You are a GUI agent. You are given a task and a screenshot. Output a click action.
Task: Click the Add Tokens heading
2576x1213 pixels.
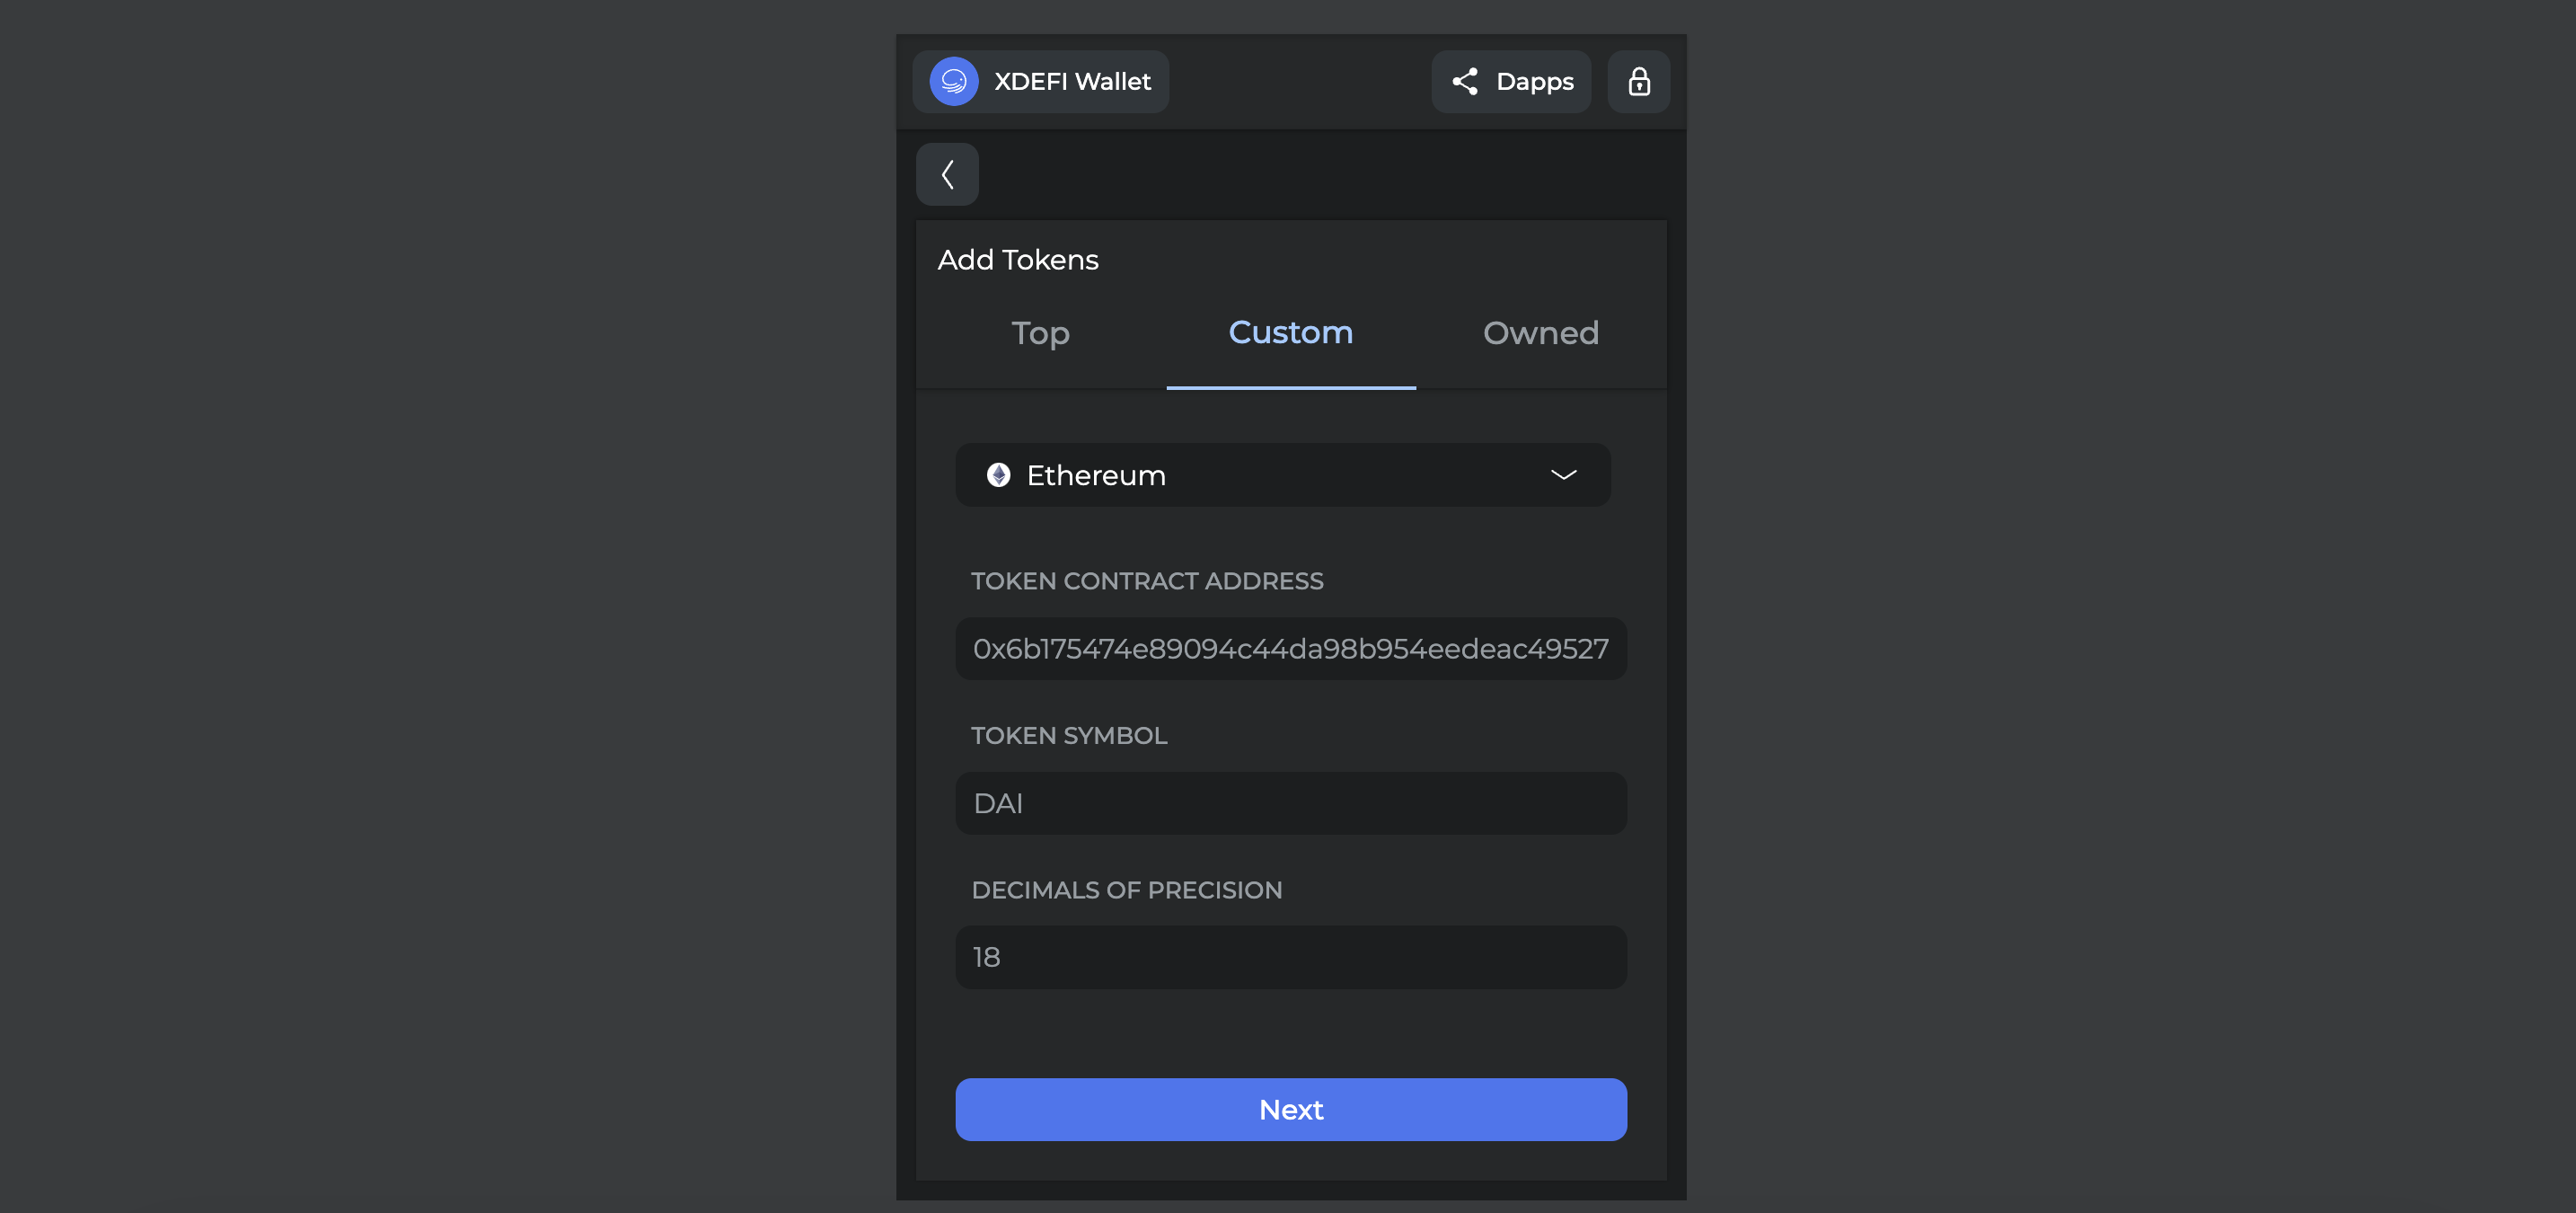1018,260
